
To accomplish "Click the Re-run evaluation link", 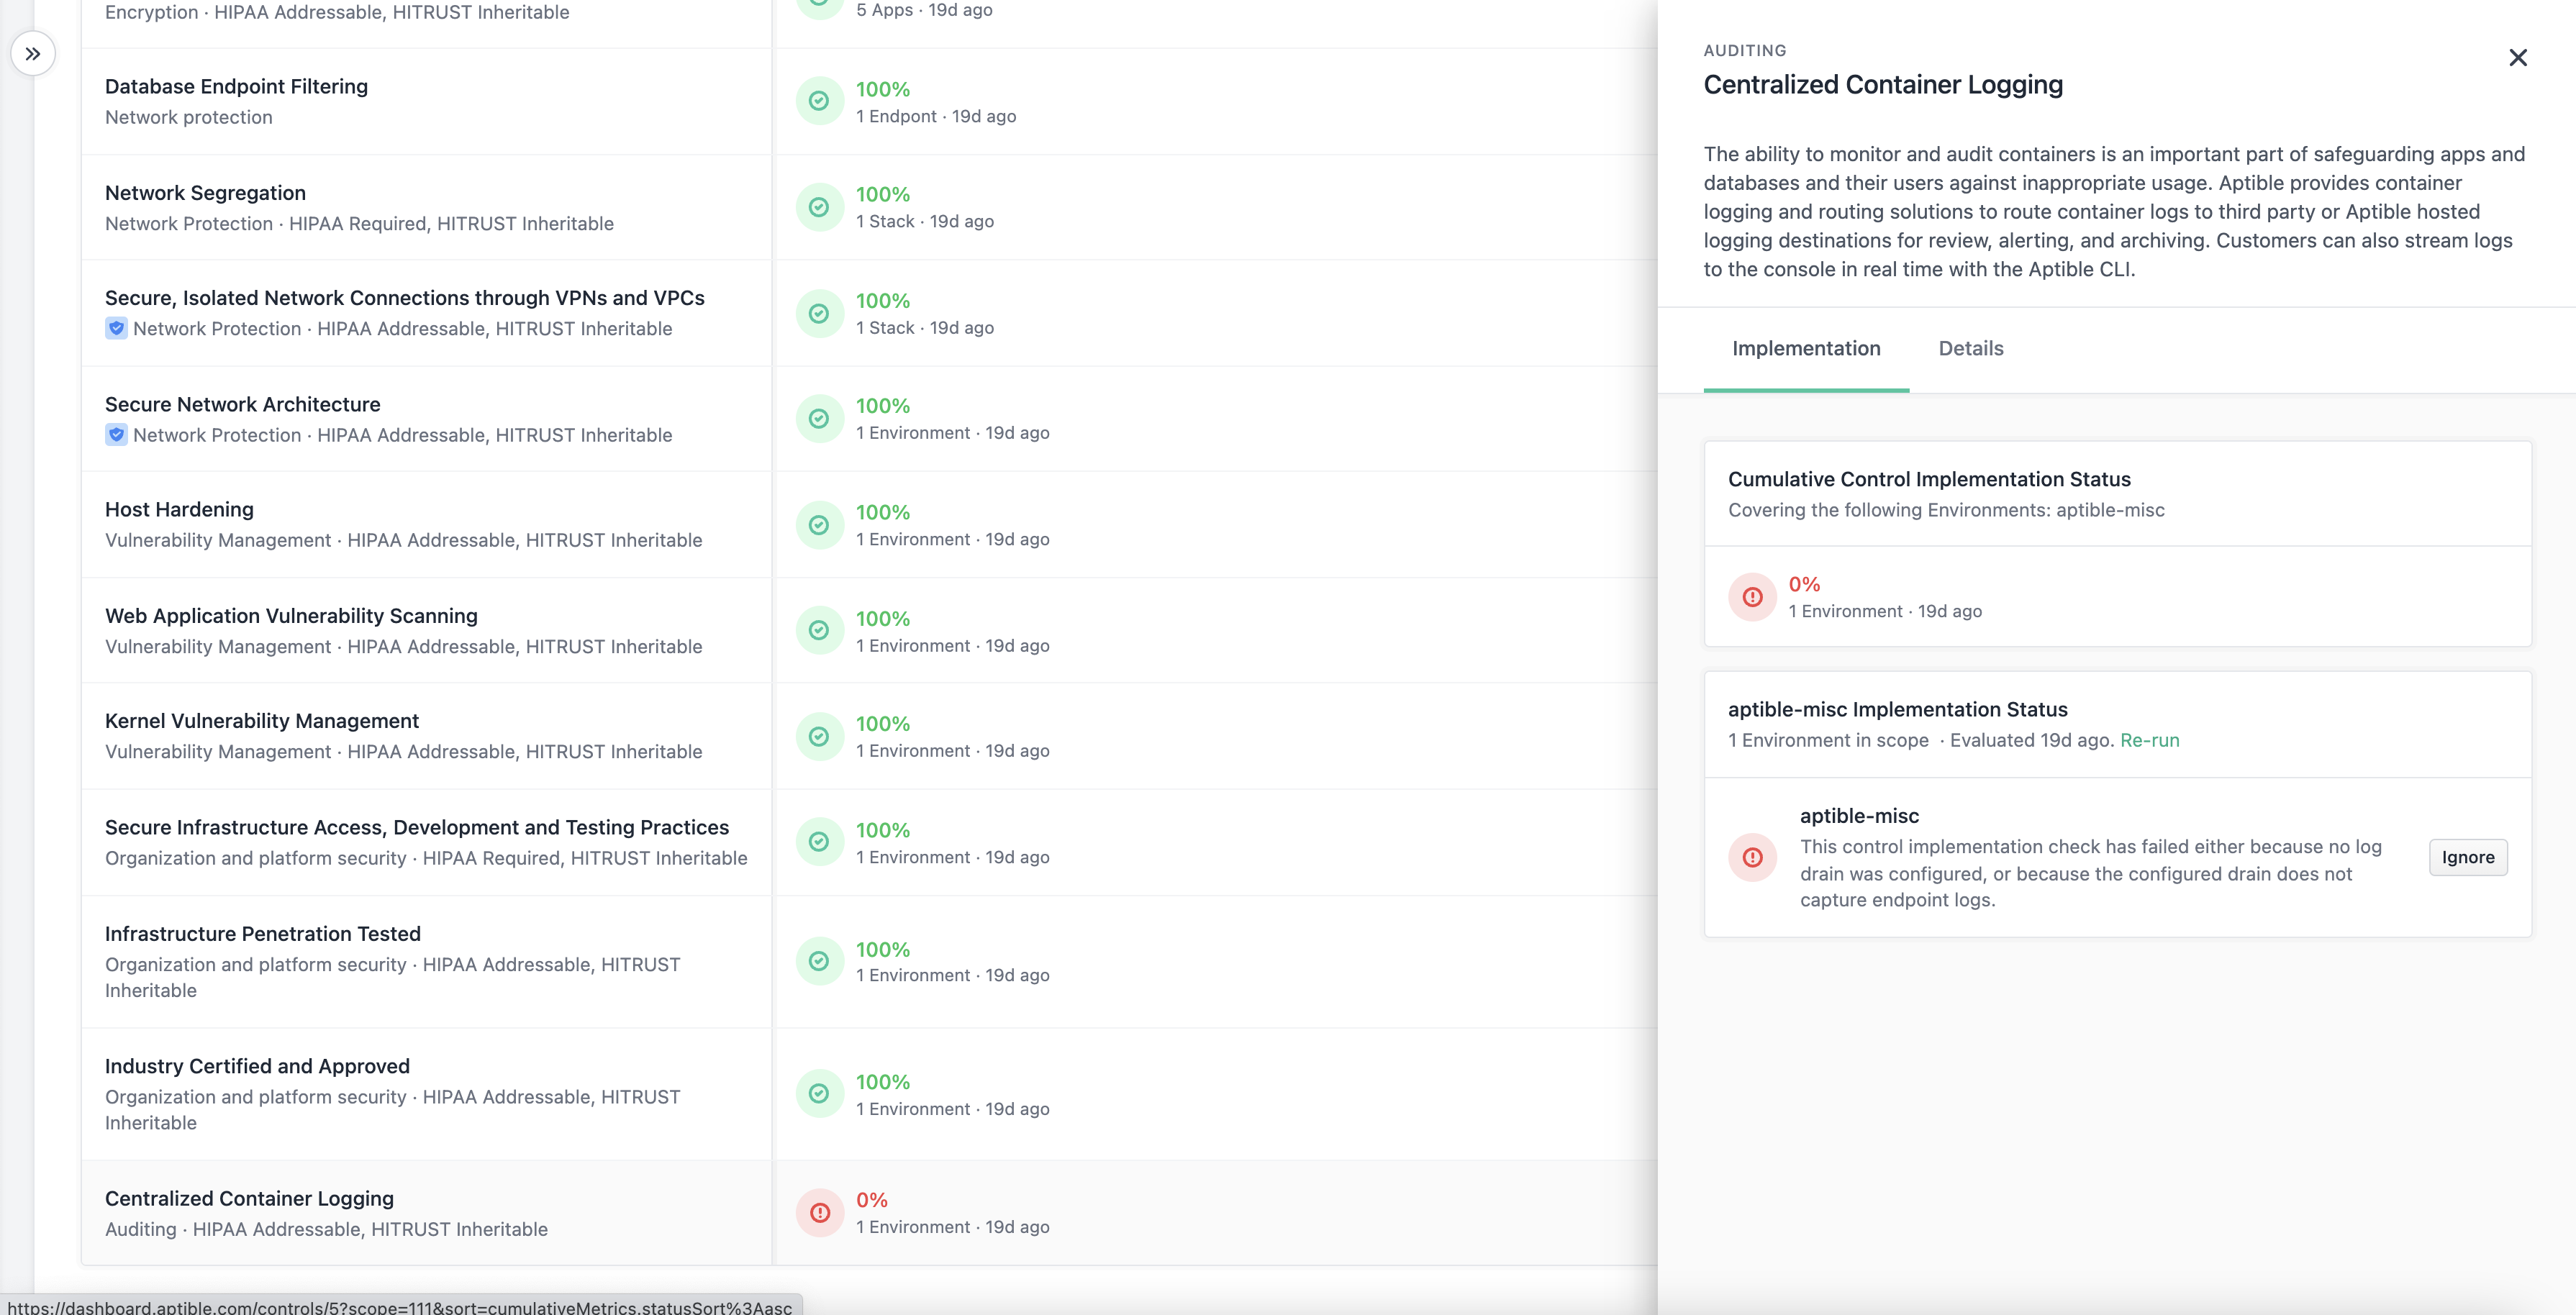I will tap(2149, 740).
